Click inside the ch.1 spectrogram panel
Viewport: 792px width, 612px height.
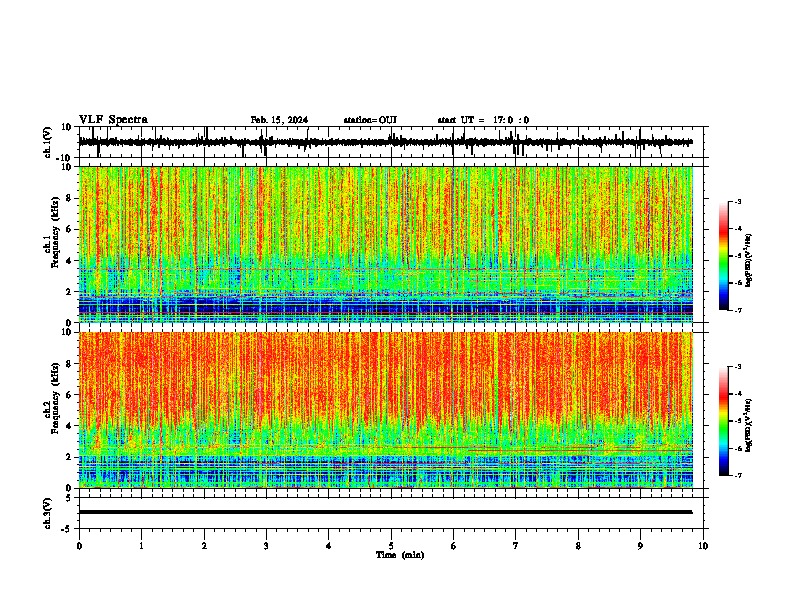pos(386,244)
